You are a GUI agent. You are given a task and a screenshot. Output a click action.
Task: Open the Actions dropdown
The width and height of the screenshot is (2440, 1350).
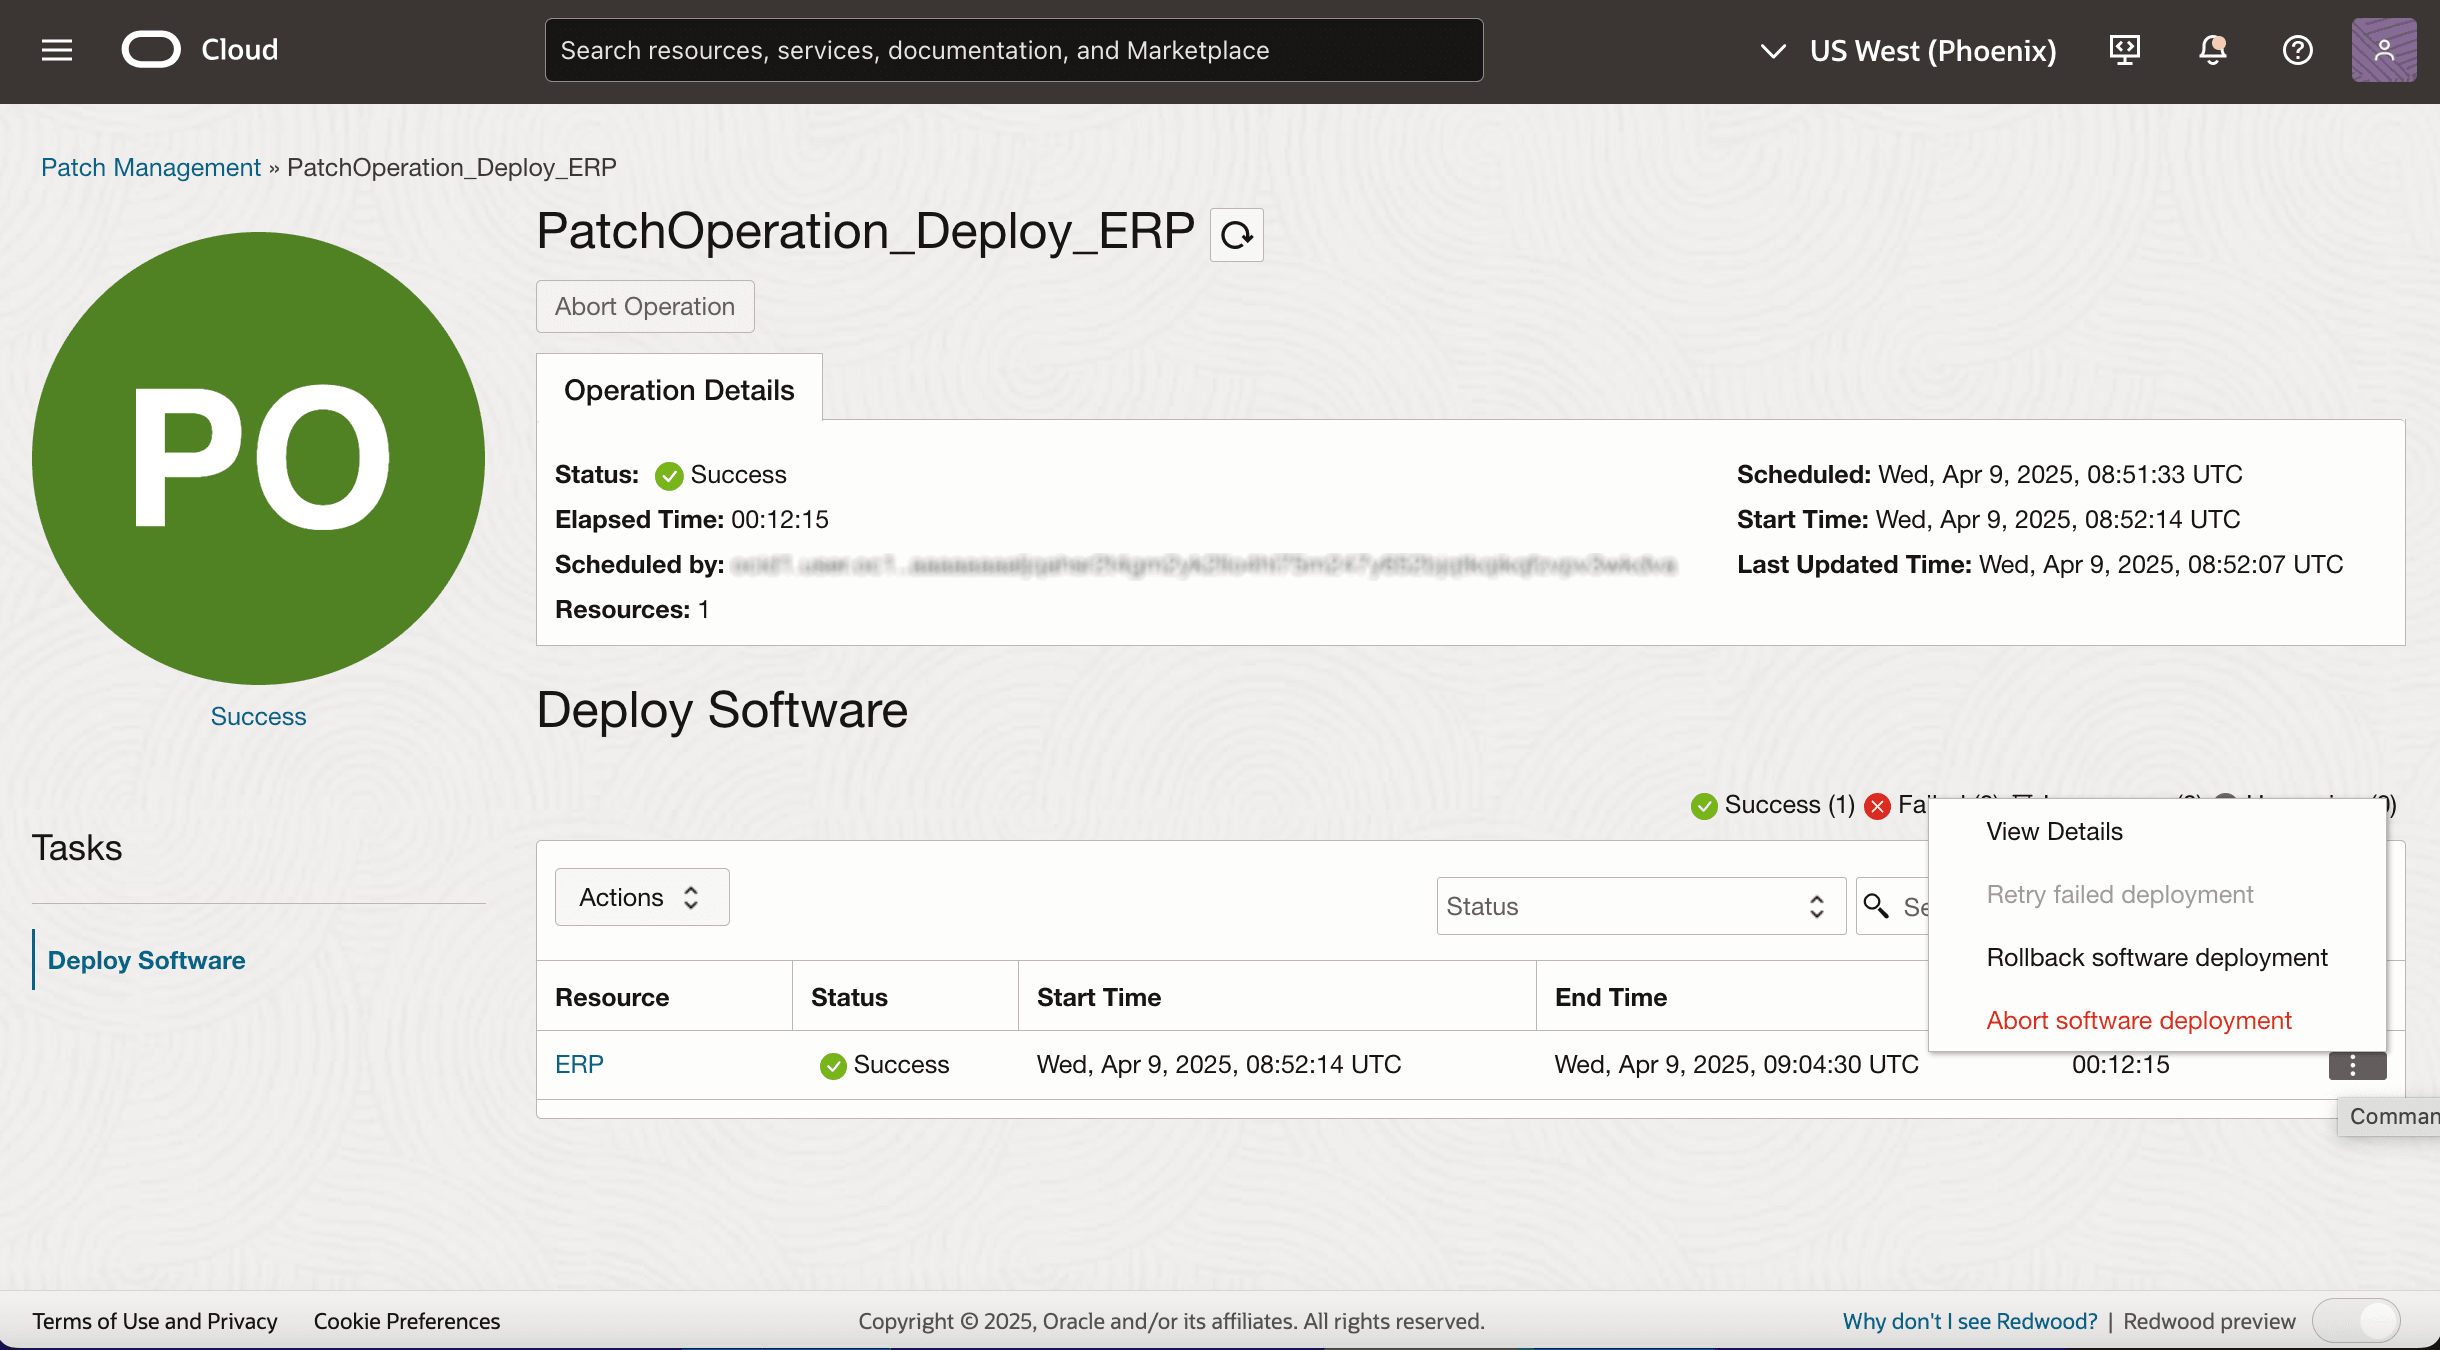641,897
